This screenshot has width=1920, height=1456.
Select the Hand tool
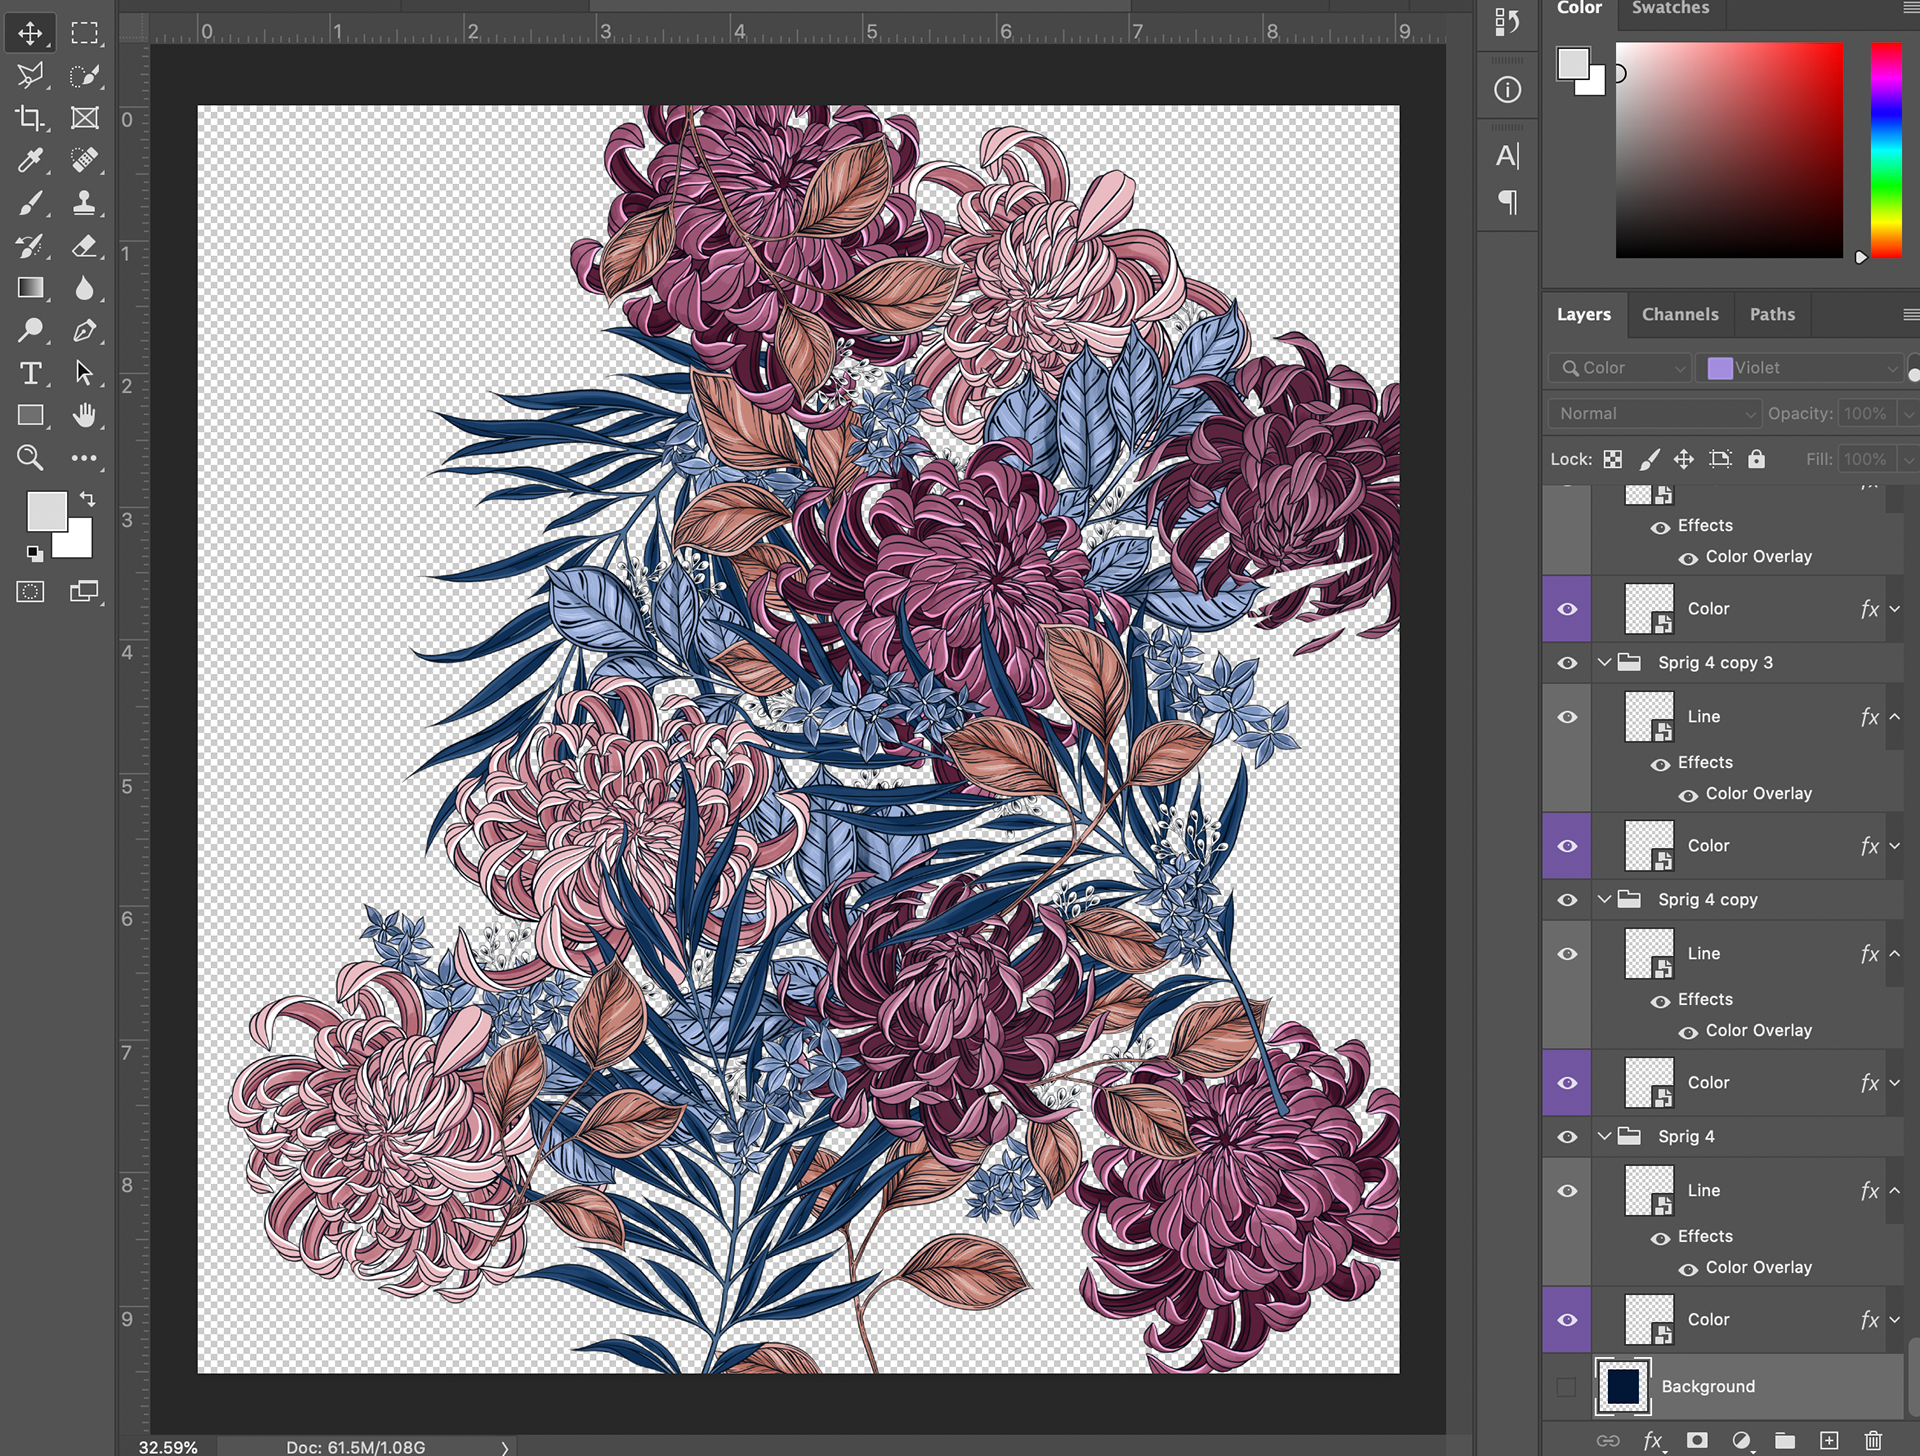(x=85, y=415)
